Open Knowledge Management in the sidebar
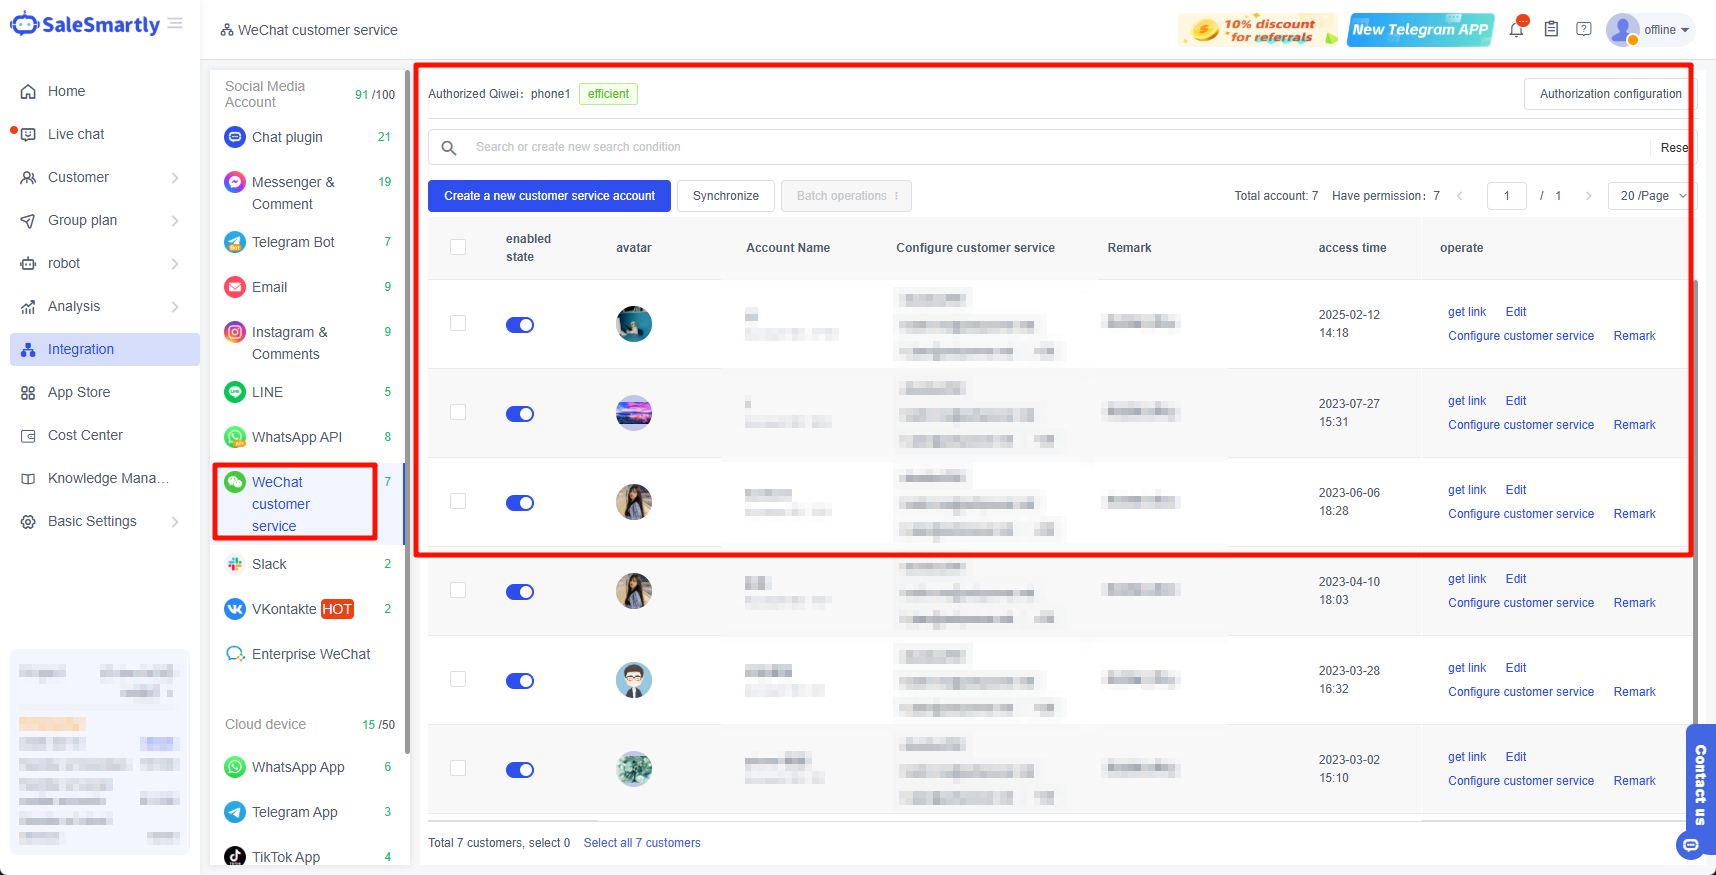The image size is (1716, 875). tap(105, 478)
